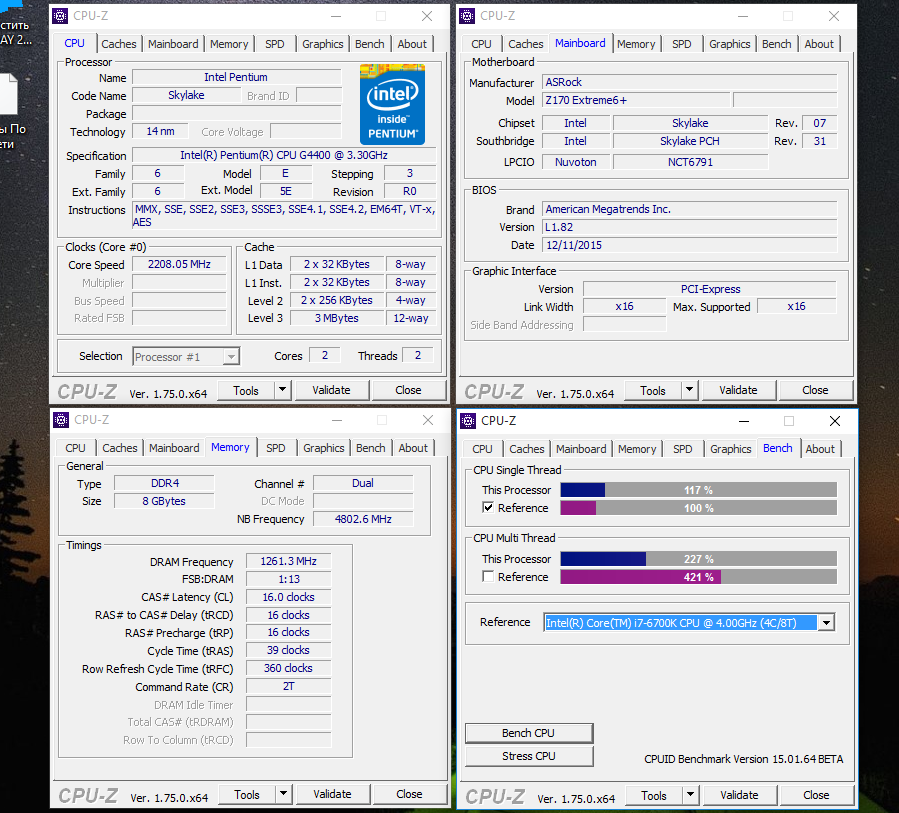Click Tools button in CPU window

tap(246, 390)
